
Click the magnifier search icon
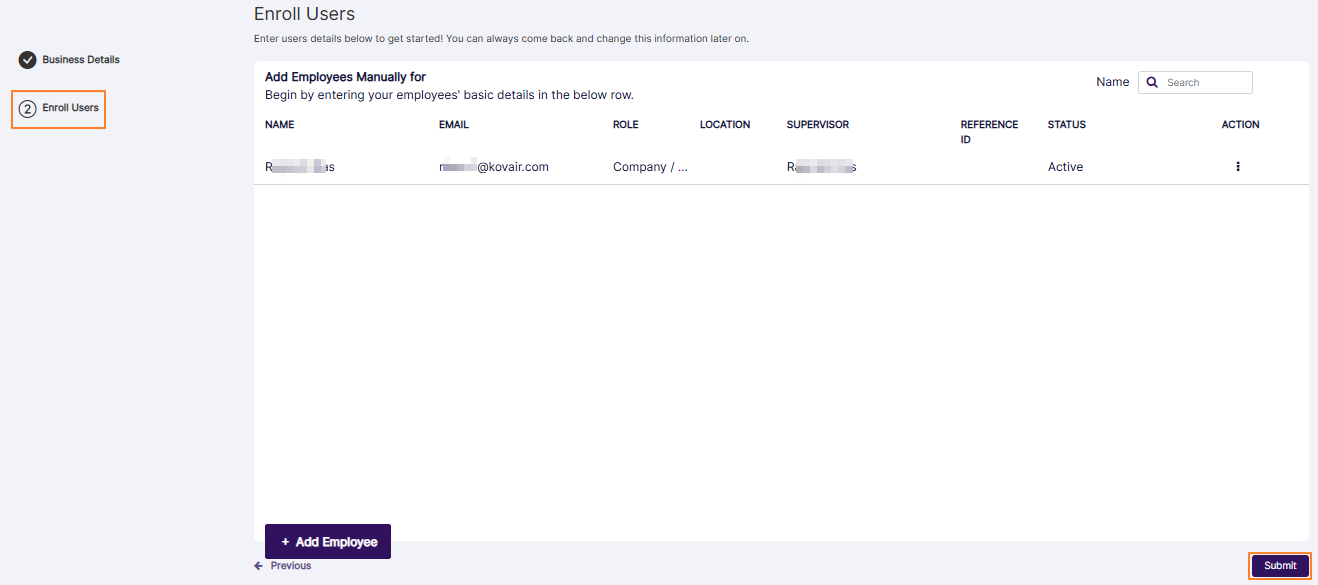point(1152,82)
